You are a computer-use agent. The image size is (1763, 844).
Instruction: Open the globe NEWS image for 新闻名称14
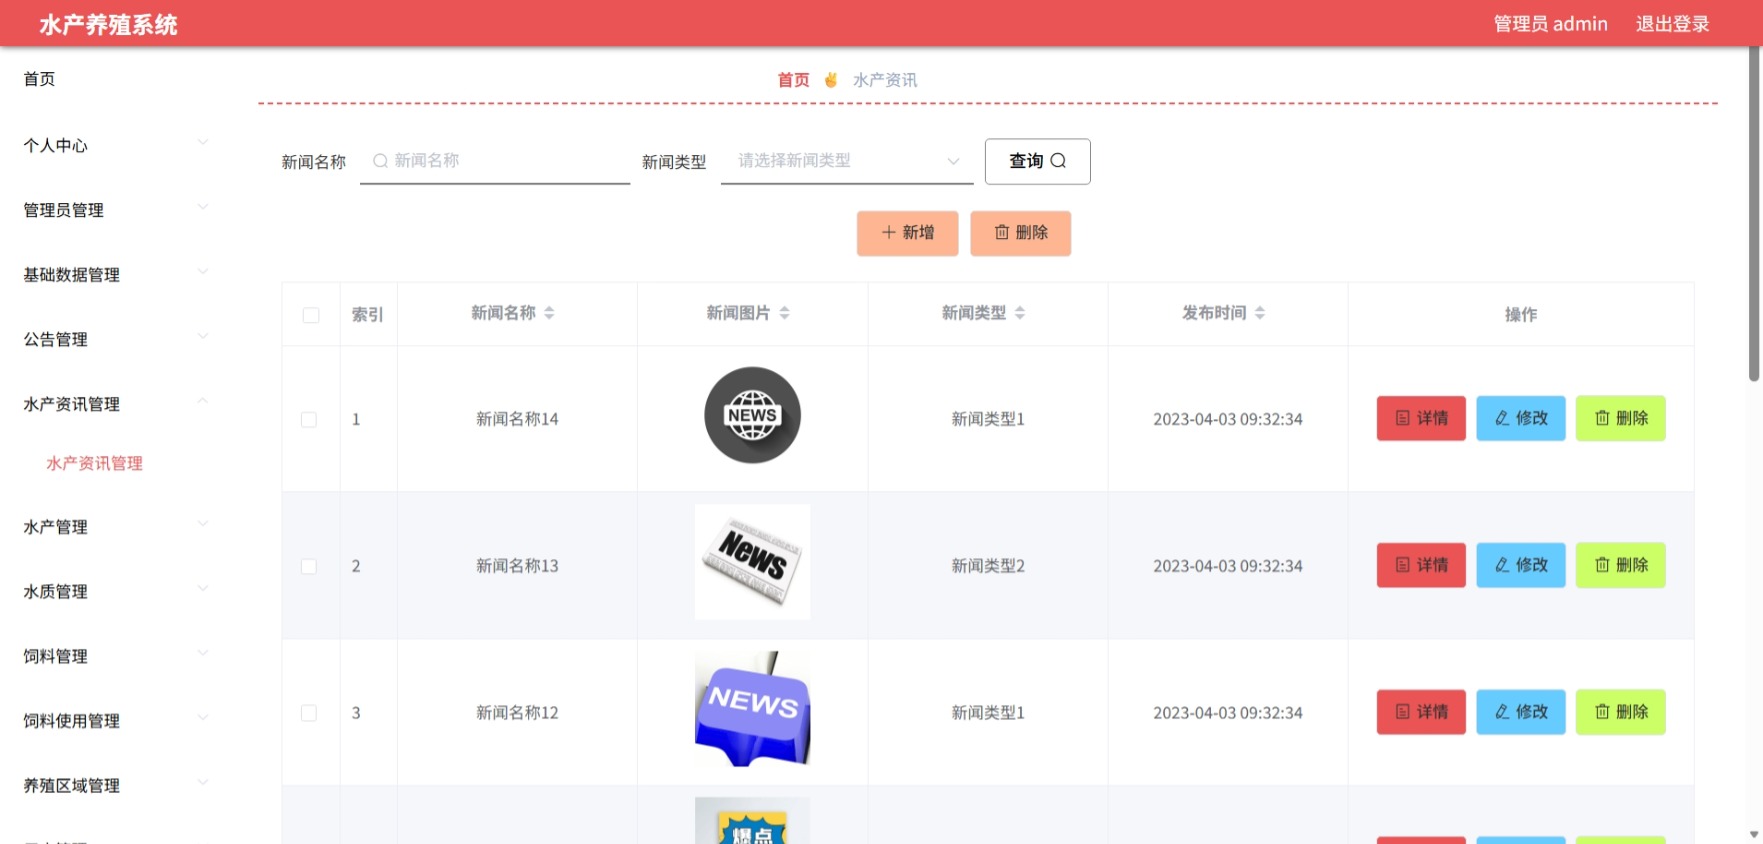tap(753, 415)
